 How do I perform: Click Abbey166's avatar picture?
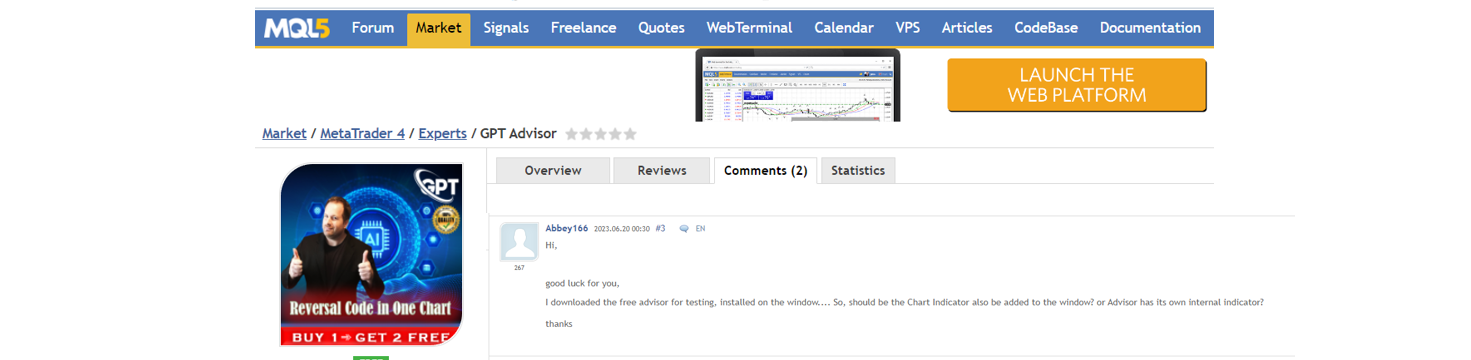point(519,241)
